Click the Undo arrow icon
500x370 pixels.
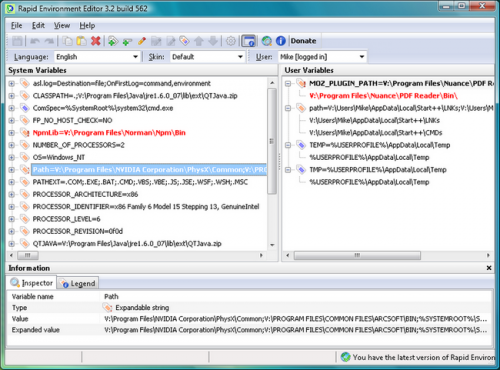[x=35, y=41]
